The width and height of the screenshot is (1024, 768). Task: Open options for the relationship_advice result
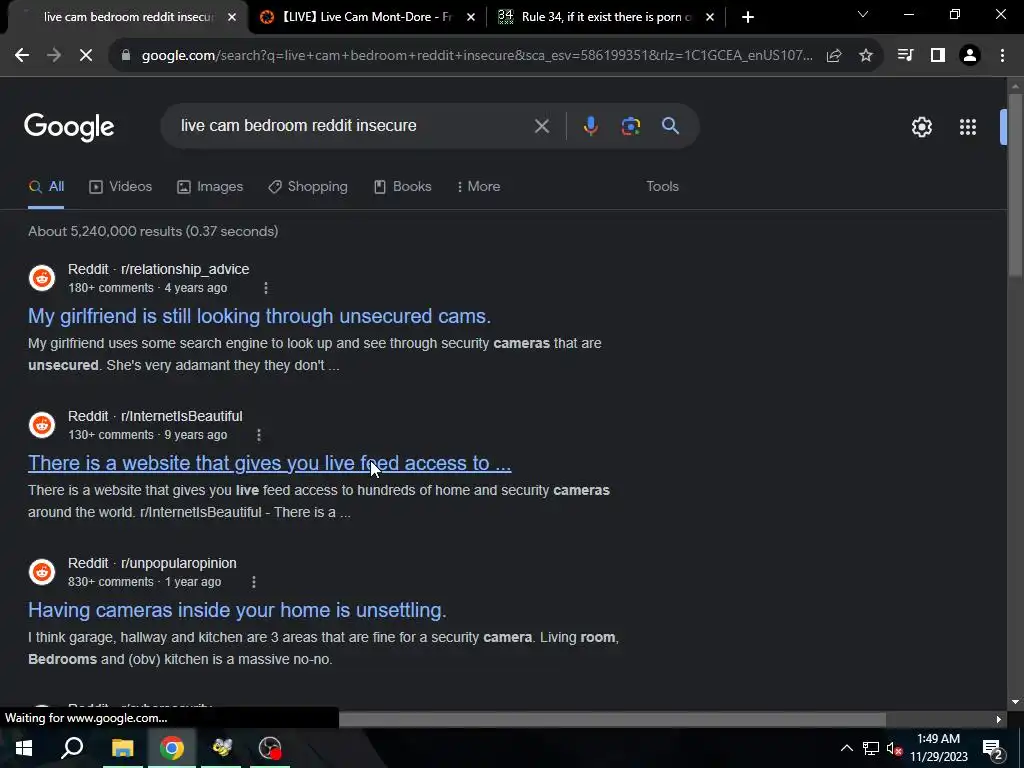click(x=265, y=288)
